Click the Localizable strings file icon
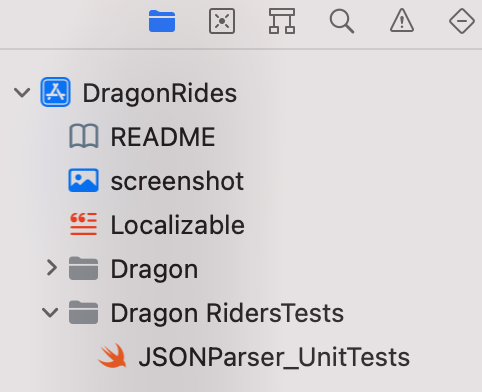This screenshot has width=482, height=392. pyautogui.click(x=84, y=224)
